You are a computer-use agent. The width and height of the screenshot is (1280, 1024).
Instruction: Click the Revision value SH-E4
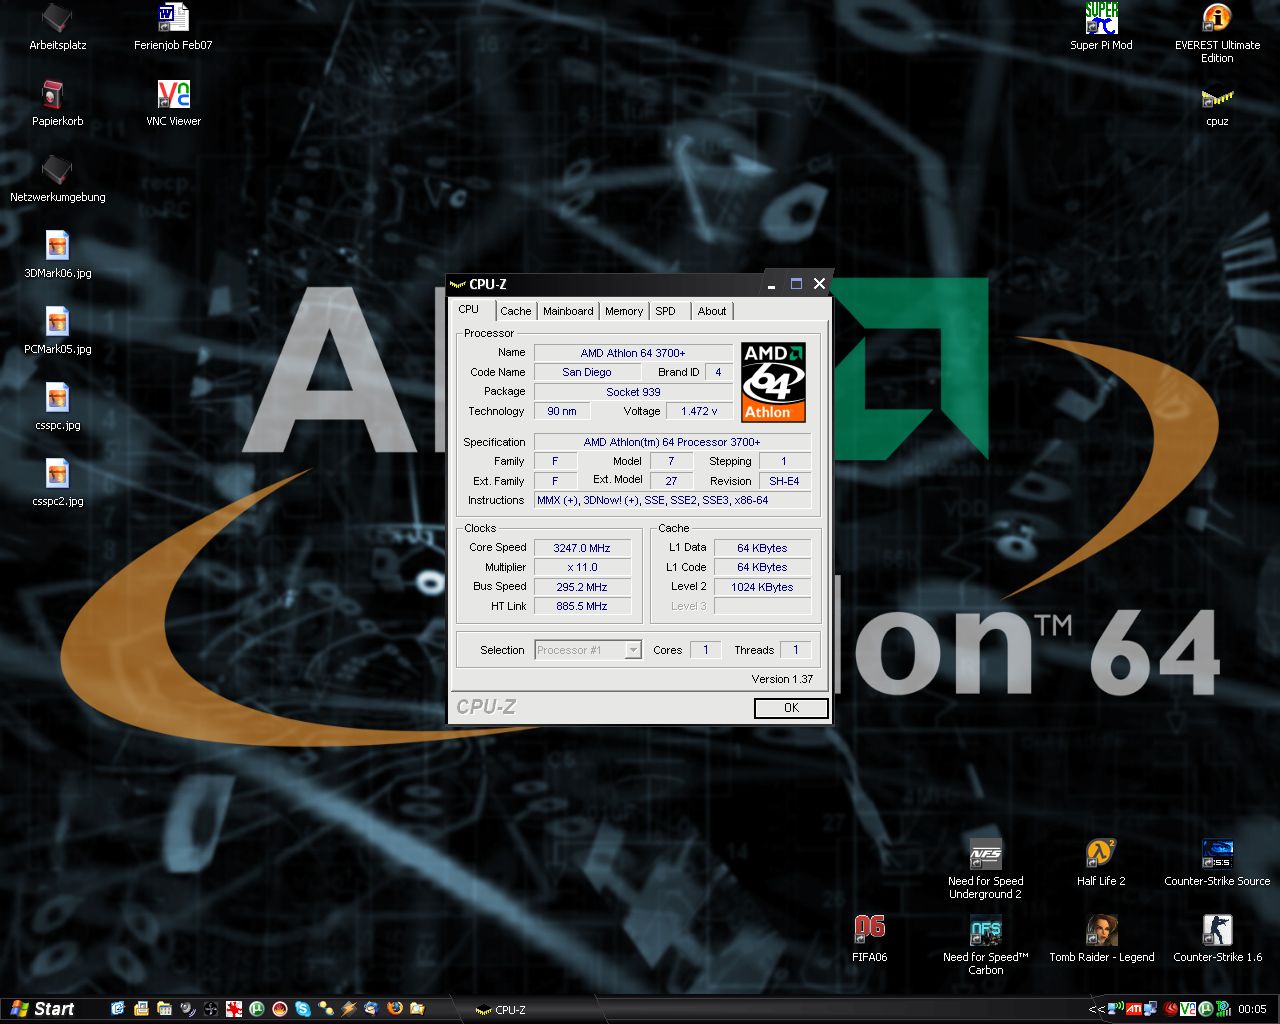click(x=784, y=481)
